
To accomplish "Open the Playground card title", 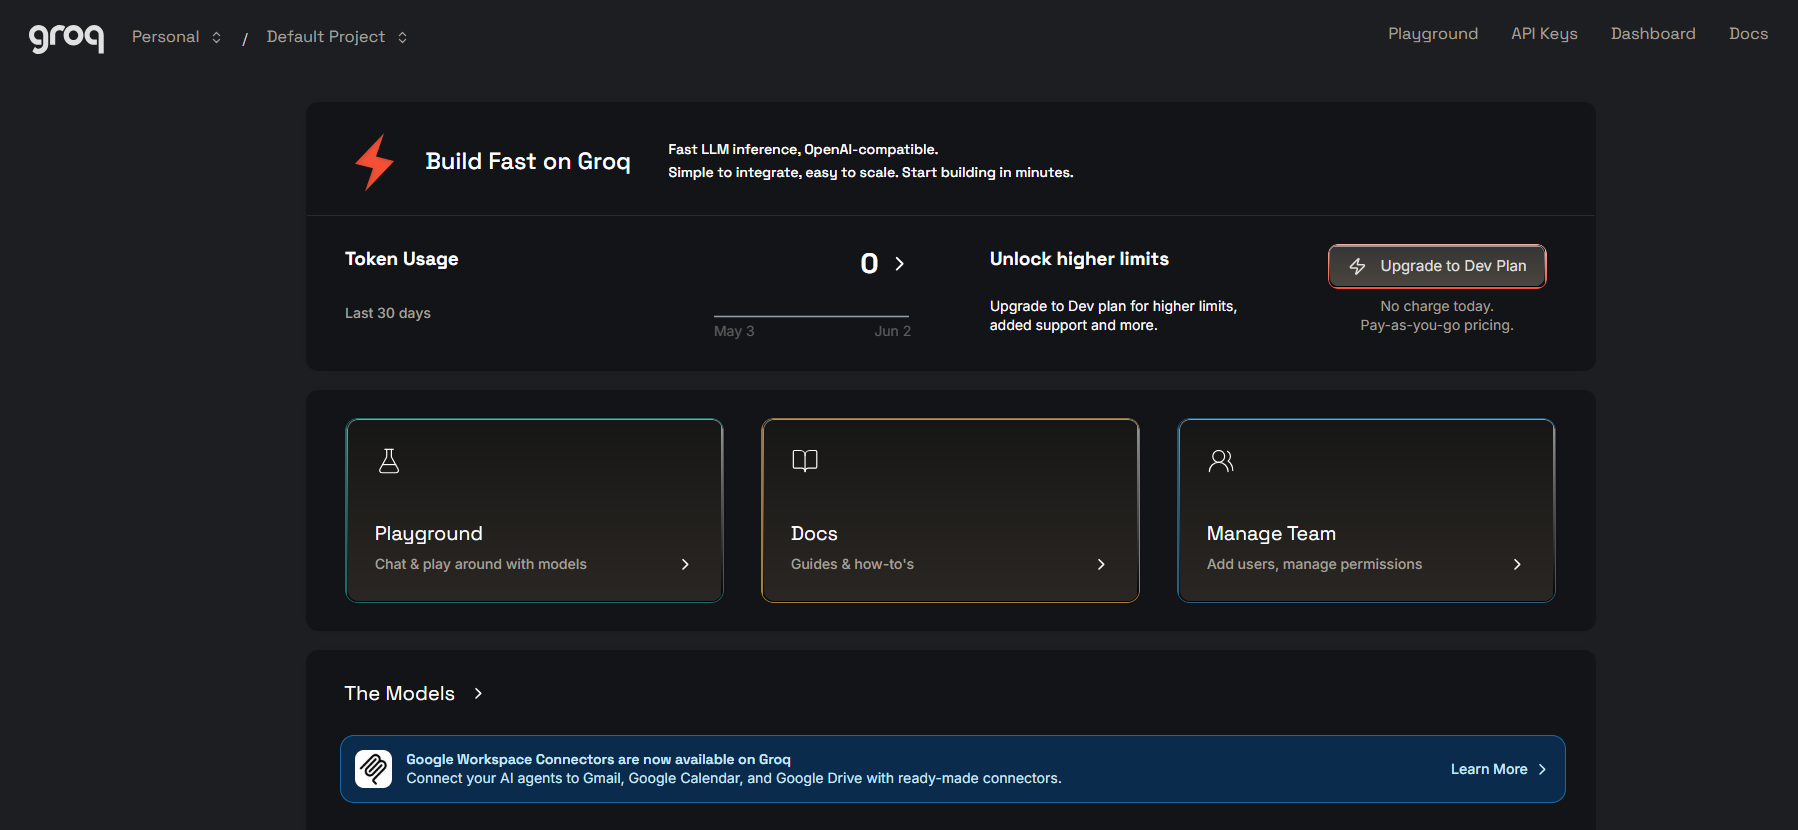I will [x=428, y=534].
